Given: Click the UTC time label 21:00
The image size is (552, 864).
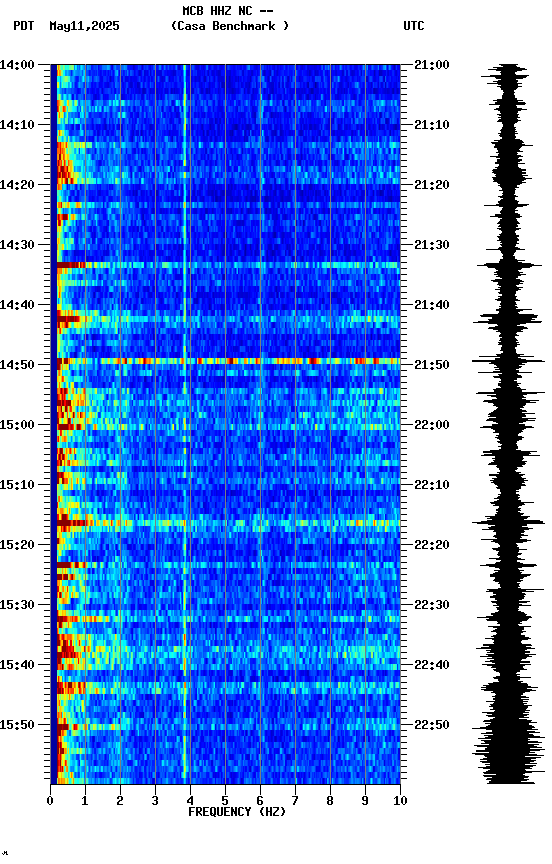Looking at the screenshot, I should [x=432, y=65].
